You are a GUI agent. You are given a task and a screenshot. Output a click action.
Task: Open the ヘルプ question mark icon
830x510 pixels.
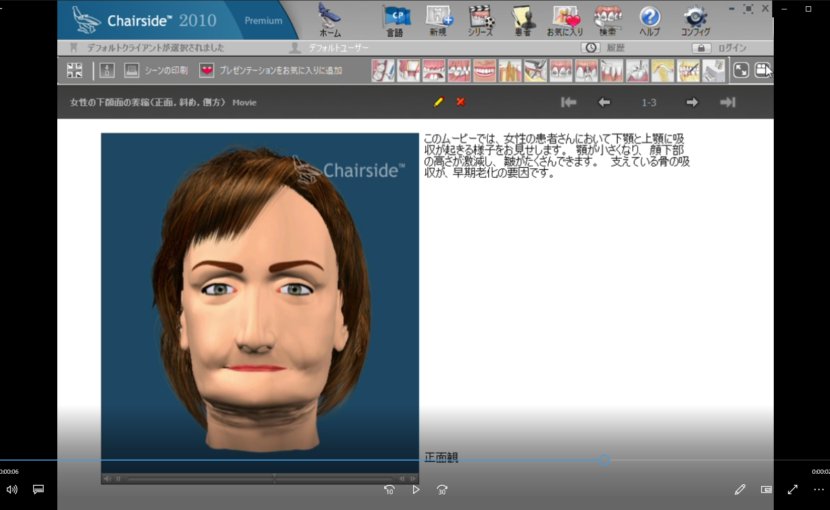pyautogui.click(x=649, y=20)
